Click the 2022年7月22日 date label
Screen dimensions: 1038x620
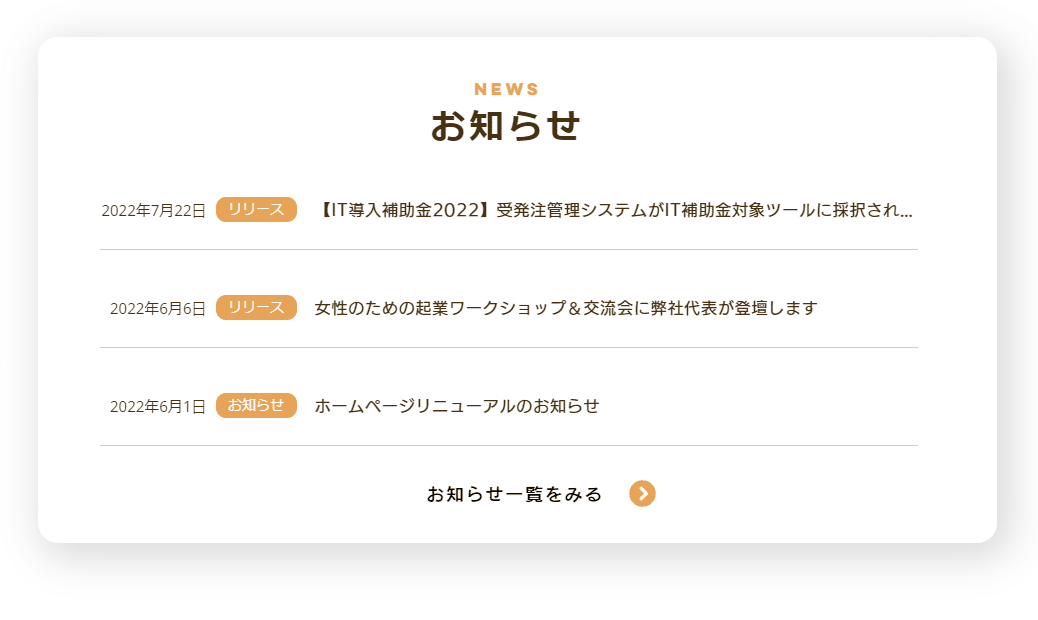click(x=157, y=210)
